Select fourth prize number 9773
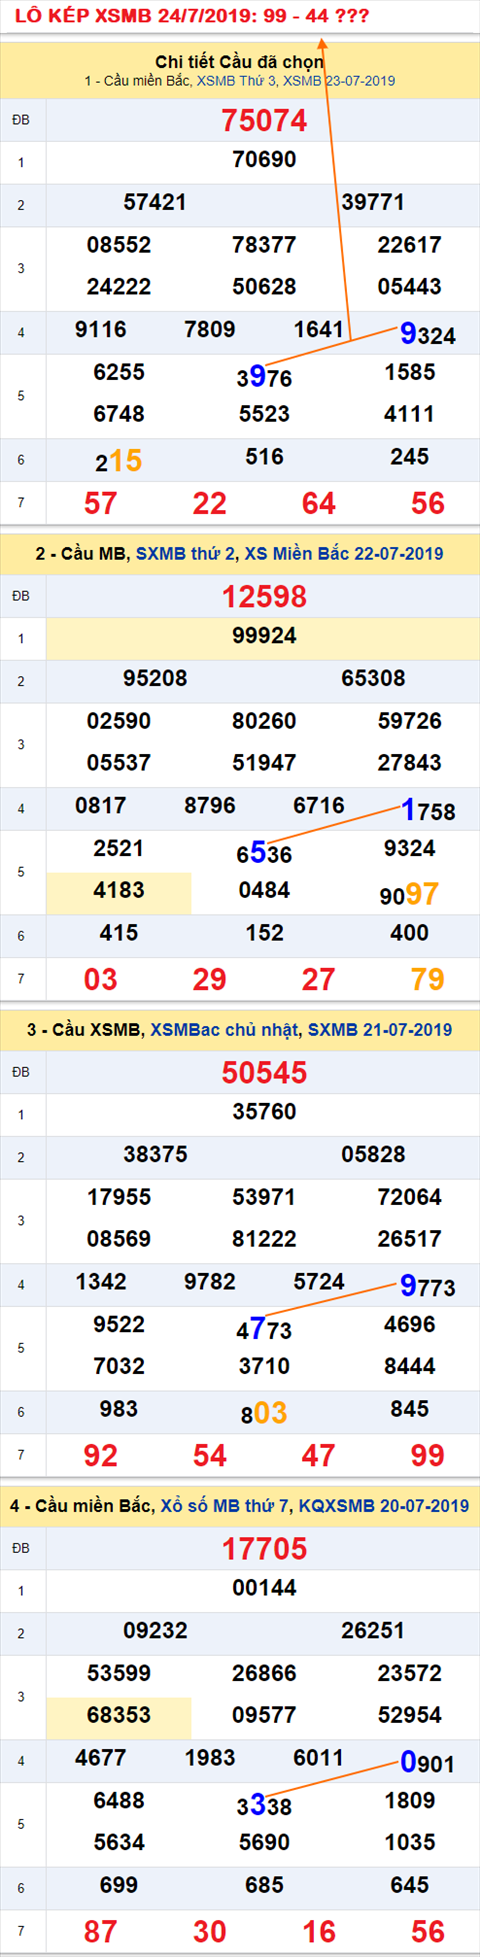This screenshot has height=1957, width=480. (428, 1286)
